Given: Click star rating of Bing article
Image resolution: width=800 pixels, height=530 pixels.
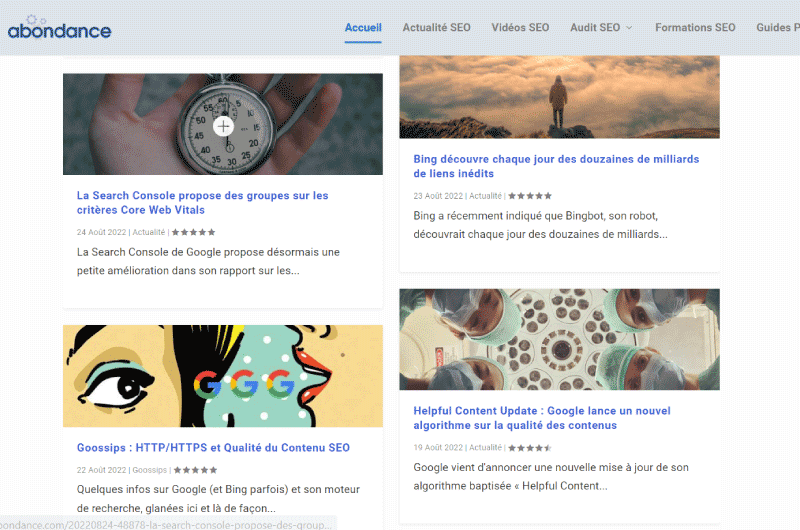Looking at the screenshot, I should click(x=530, y=196).
